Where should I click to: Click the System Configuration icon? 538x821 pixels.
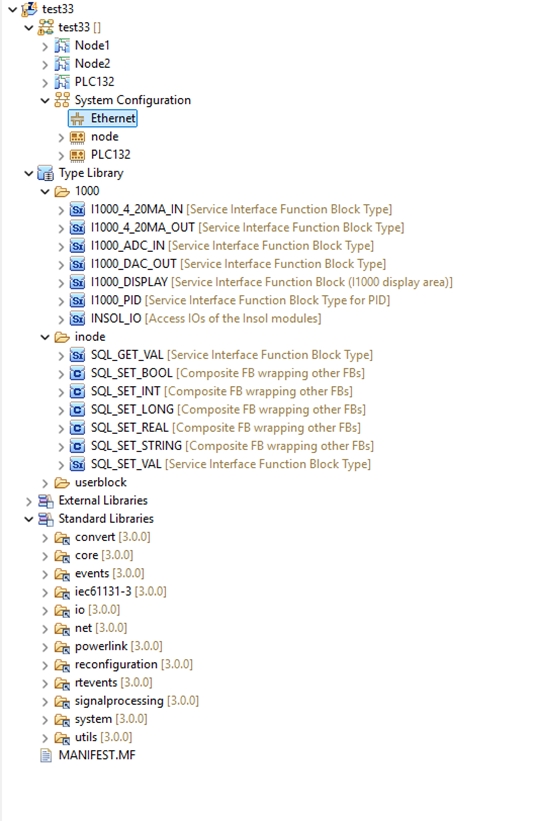(62, 101)
